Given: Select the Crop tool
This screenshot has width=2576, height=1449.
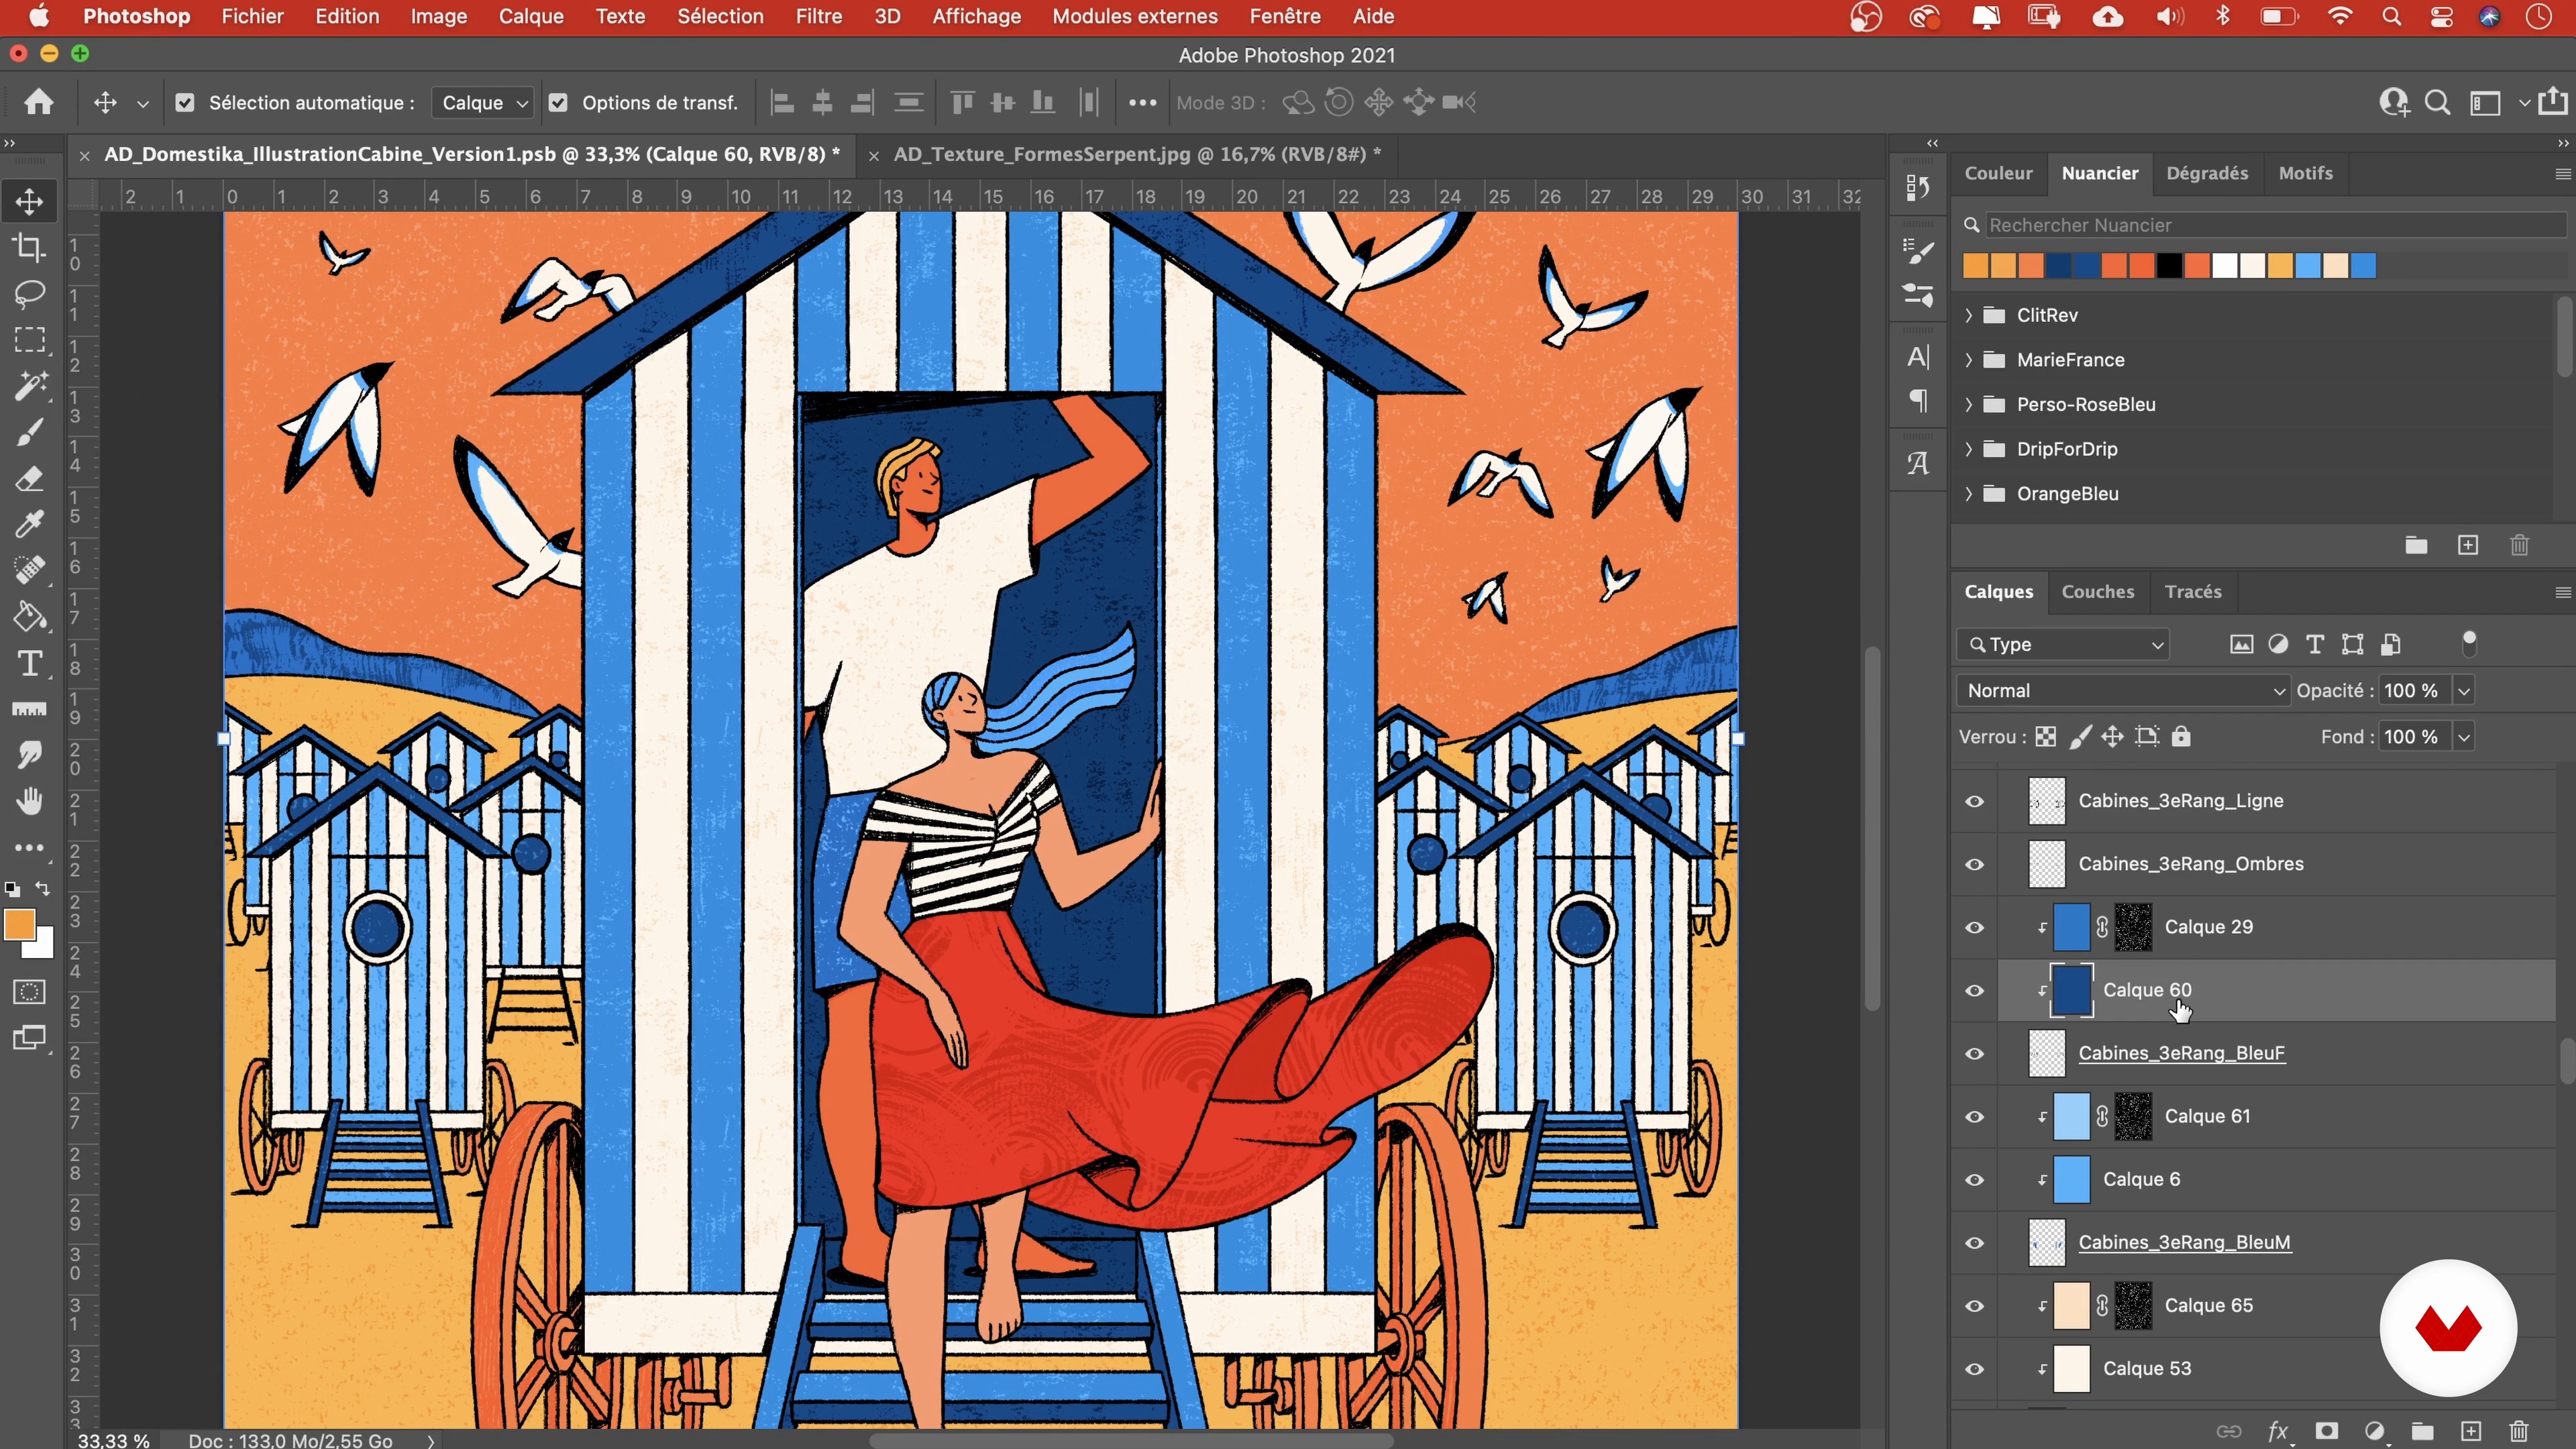Looking at the screenshot, I should [29, 247].
